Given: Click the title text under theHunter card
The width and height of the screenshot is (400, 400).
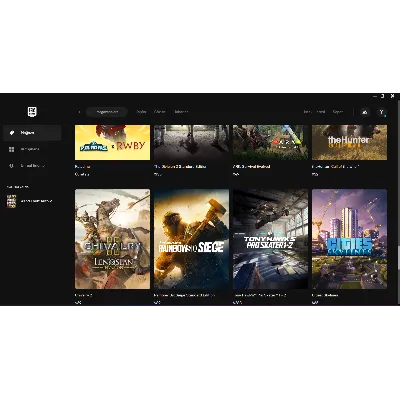Looking at the screenshot, I should click(335, 166).
